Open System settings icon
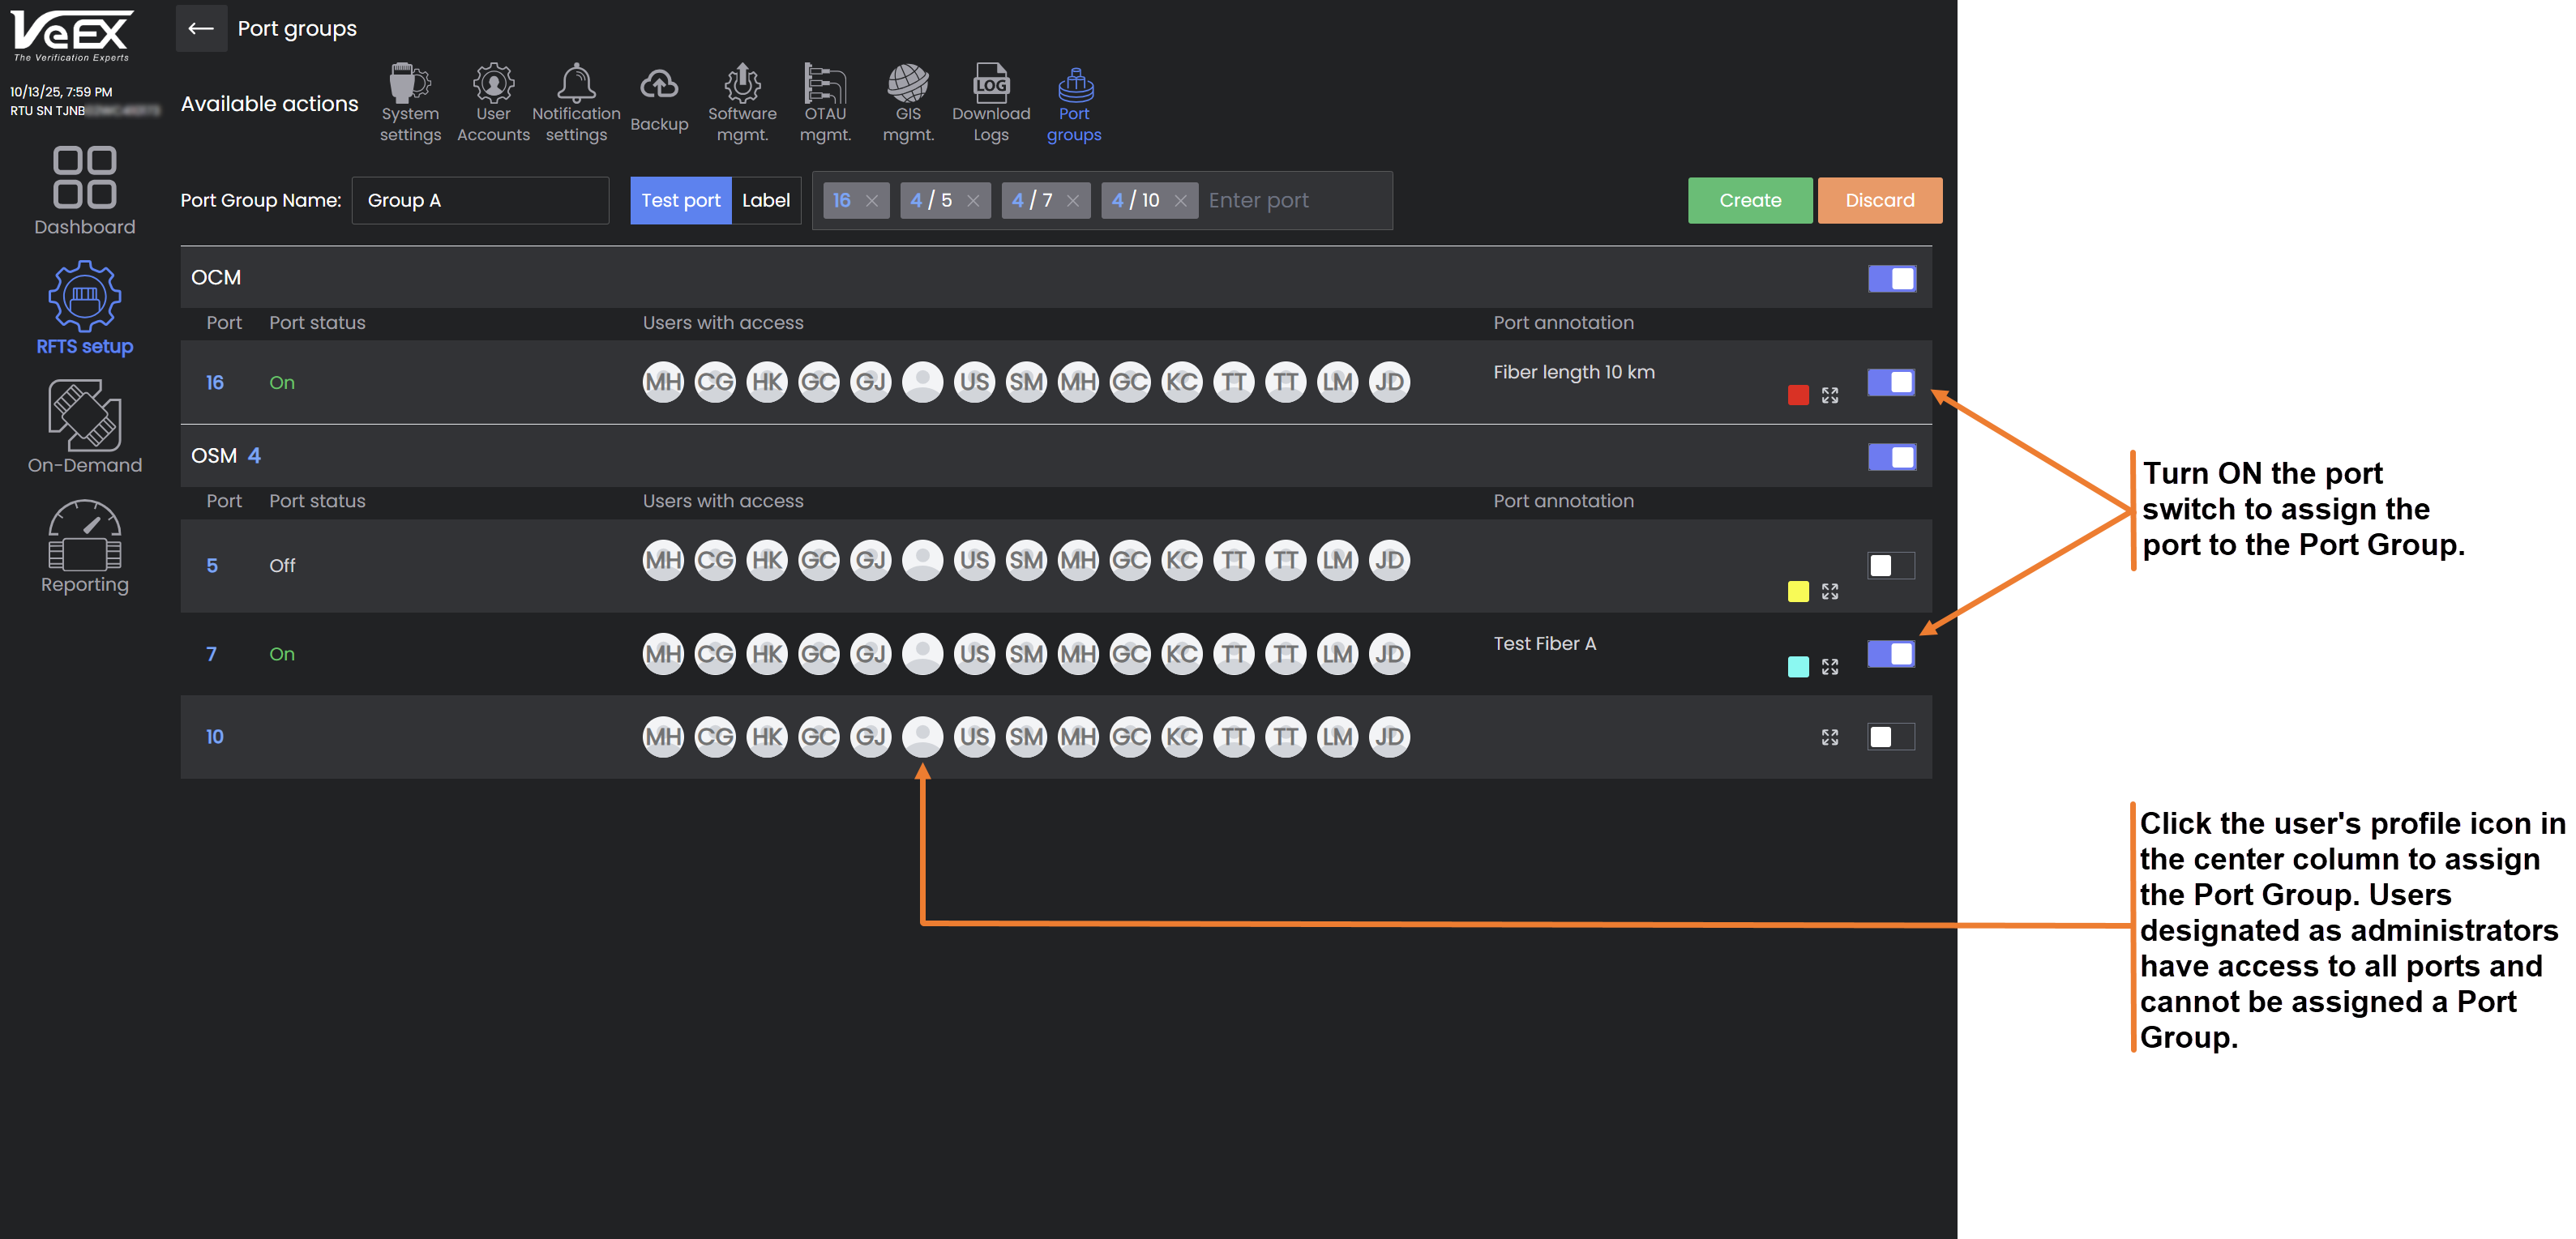Screen dimensions: 2576x1239 click(409, 84)
